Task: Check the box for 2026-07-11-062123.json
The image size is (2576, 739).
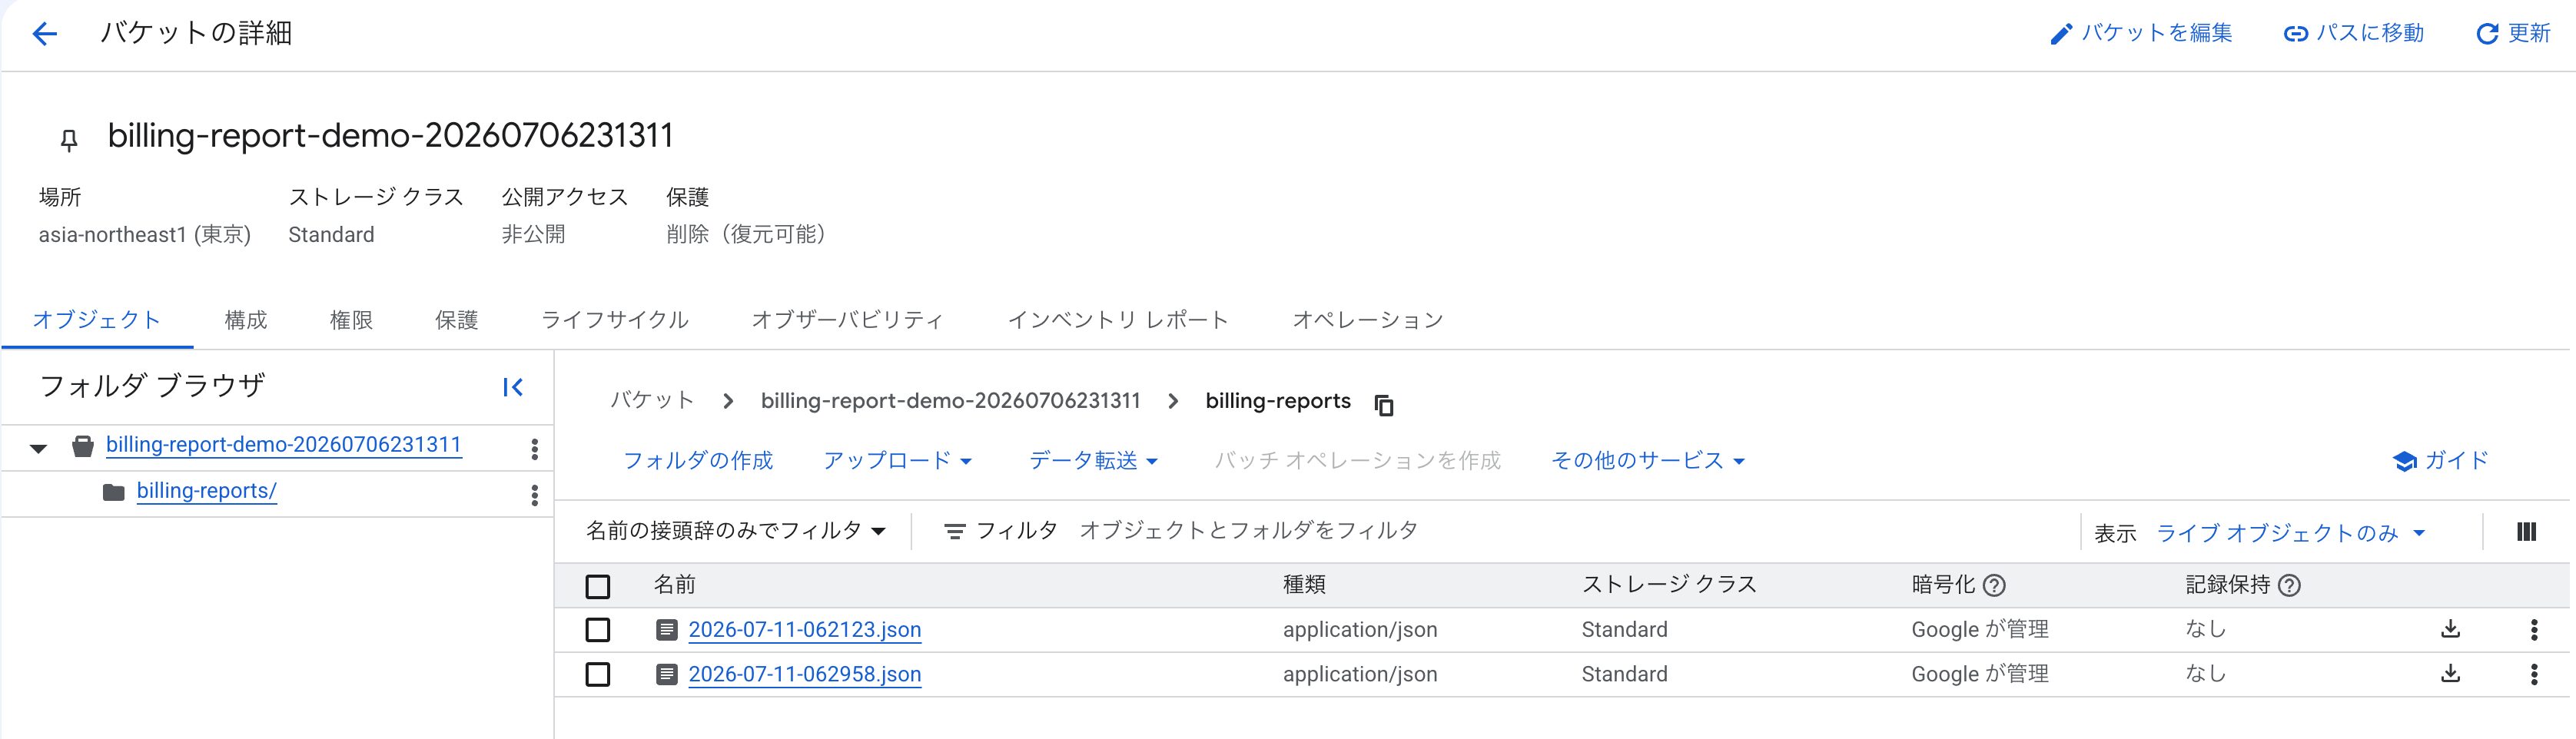Action: 598,630
